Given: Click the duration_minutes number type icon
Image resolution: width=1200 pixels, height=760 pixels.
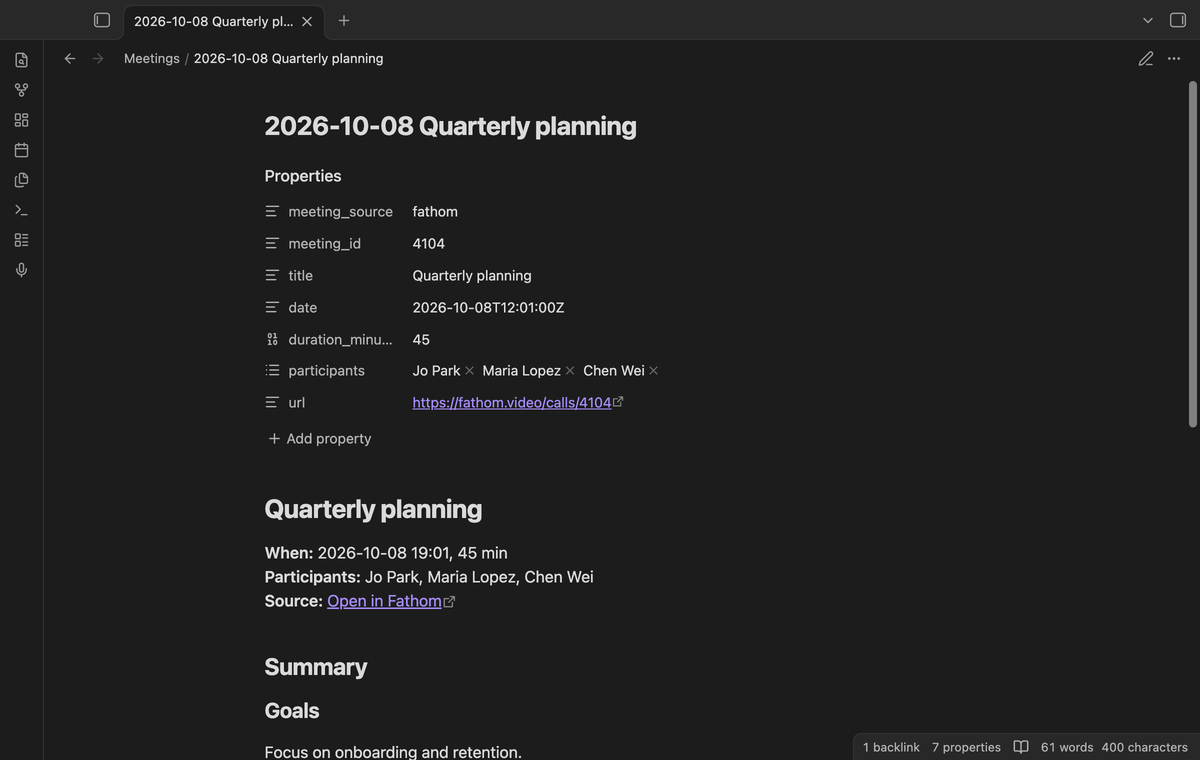Looking at the screenshot, I should tap(272, 340).
